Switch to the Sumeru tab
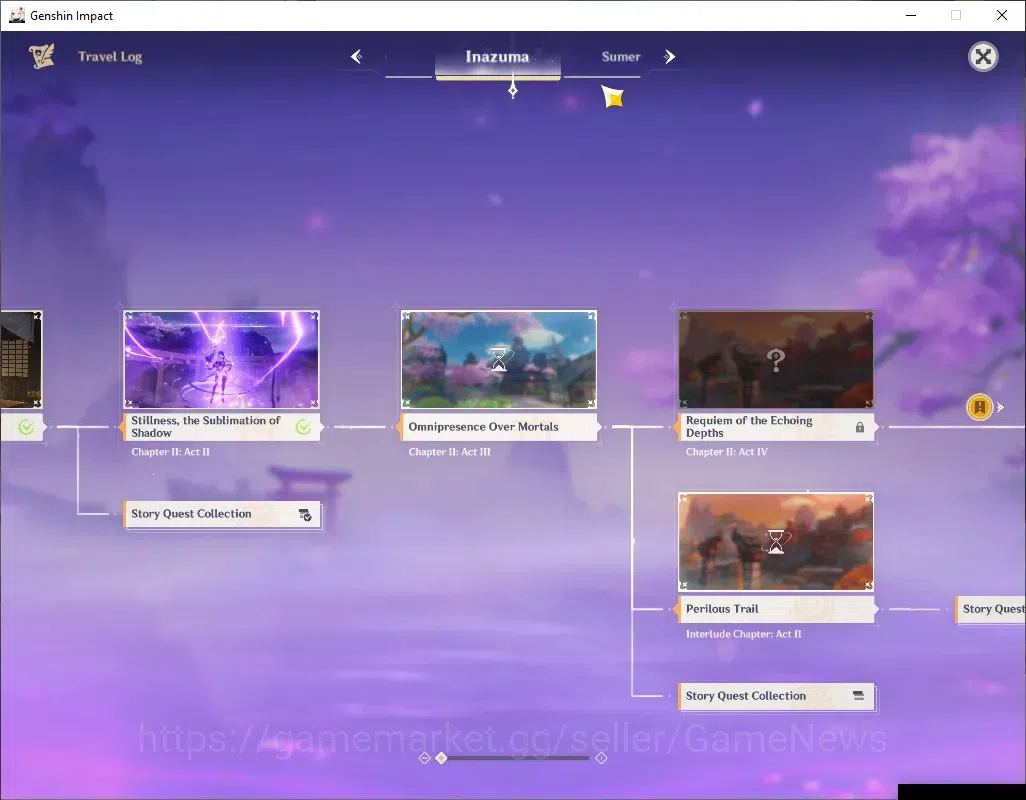The image size is (1026, 800). tap(620, 57)
